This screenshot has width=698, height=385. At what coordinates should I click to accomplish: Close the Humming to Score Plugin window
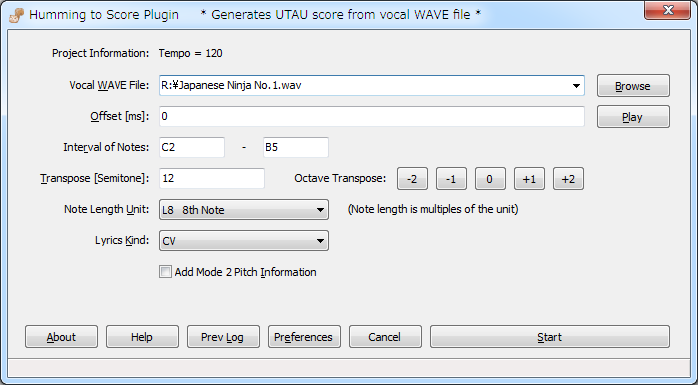pyautogui.click(x=667, y=10)
